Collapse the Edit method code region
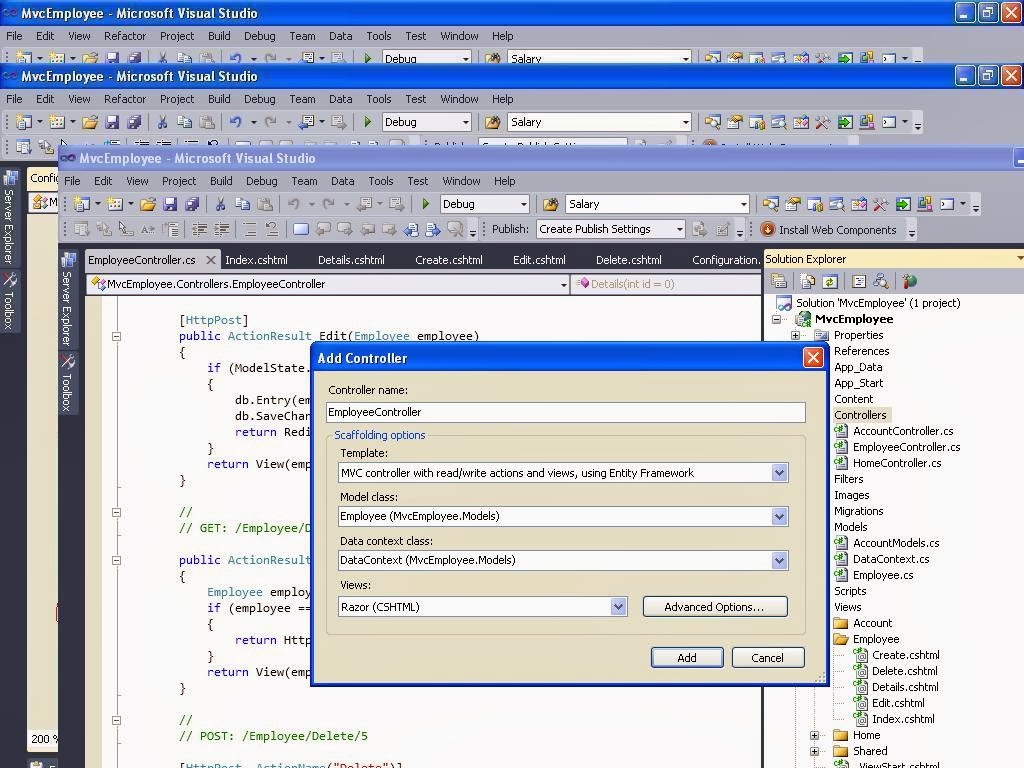 [116, 337]
